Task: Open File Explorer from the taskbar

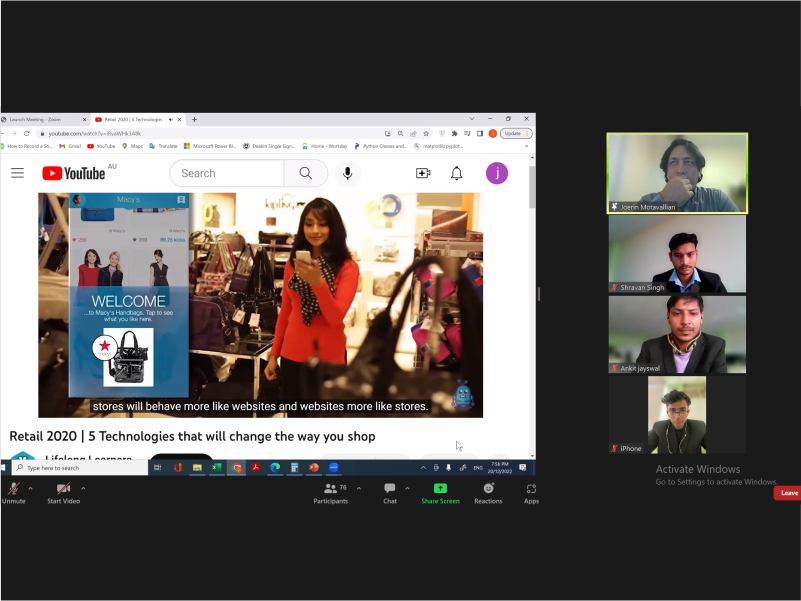Action: (197, 467)
